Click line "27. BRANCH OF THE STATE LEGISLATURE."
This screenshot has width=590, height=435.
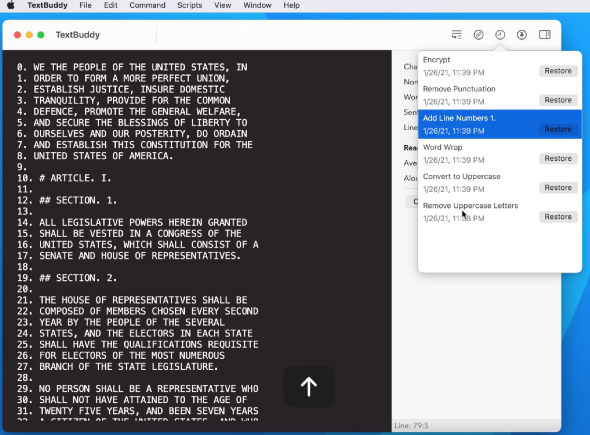pyautogui.click(x=117, y=367)
